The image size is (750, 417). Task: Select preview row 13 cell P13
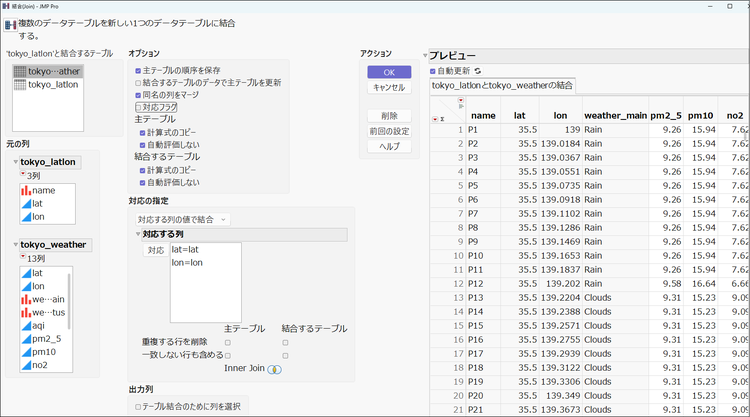(483, 298)
